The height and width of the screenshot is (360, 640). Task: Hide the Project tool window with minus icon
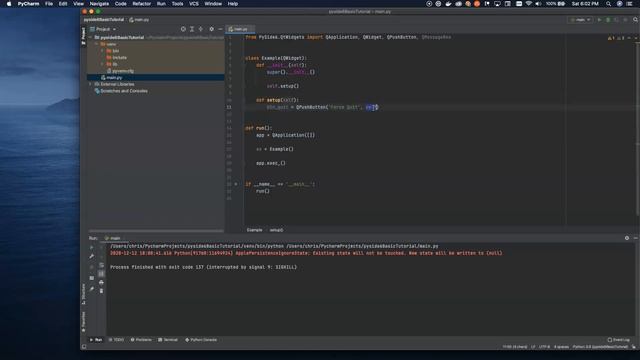[x=220, y=29]
